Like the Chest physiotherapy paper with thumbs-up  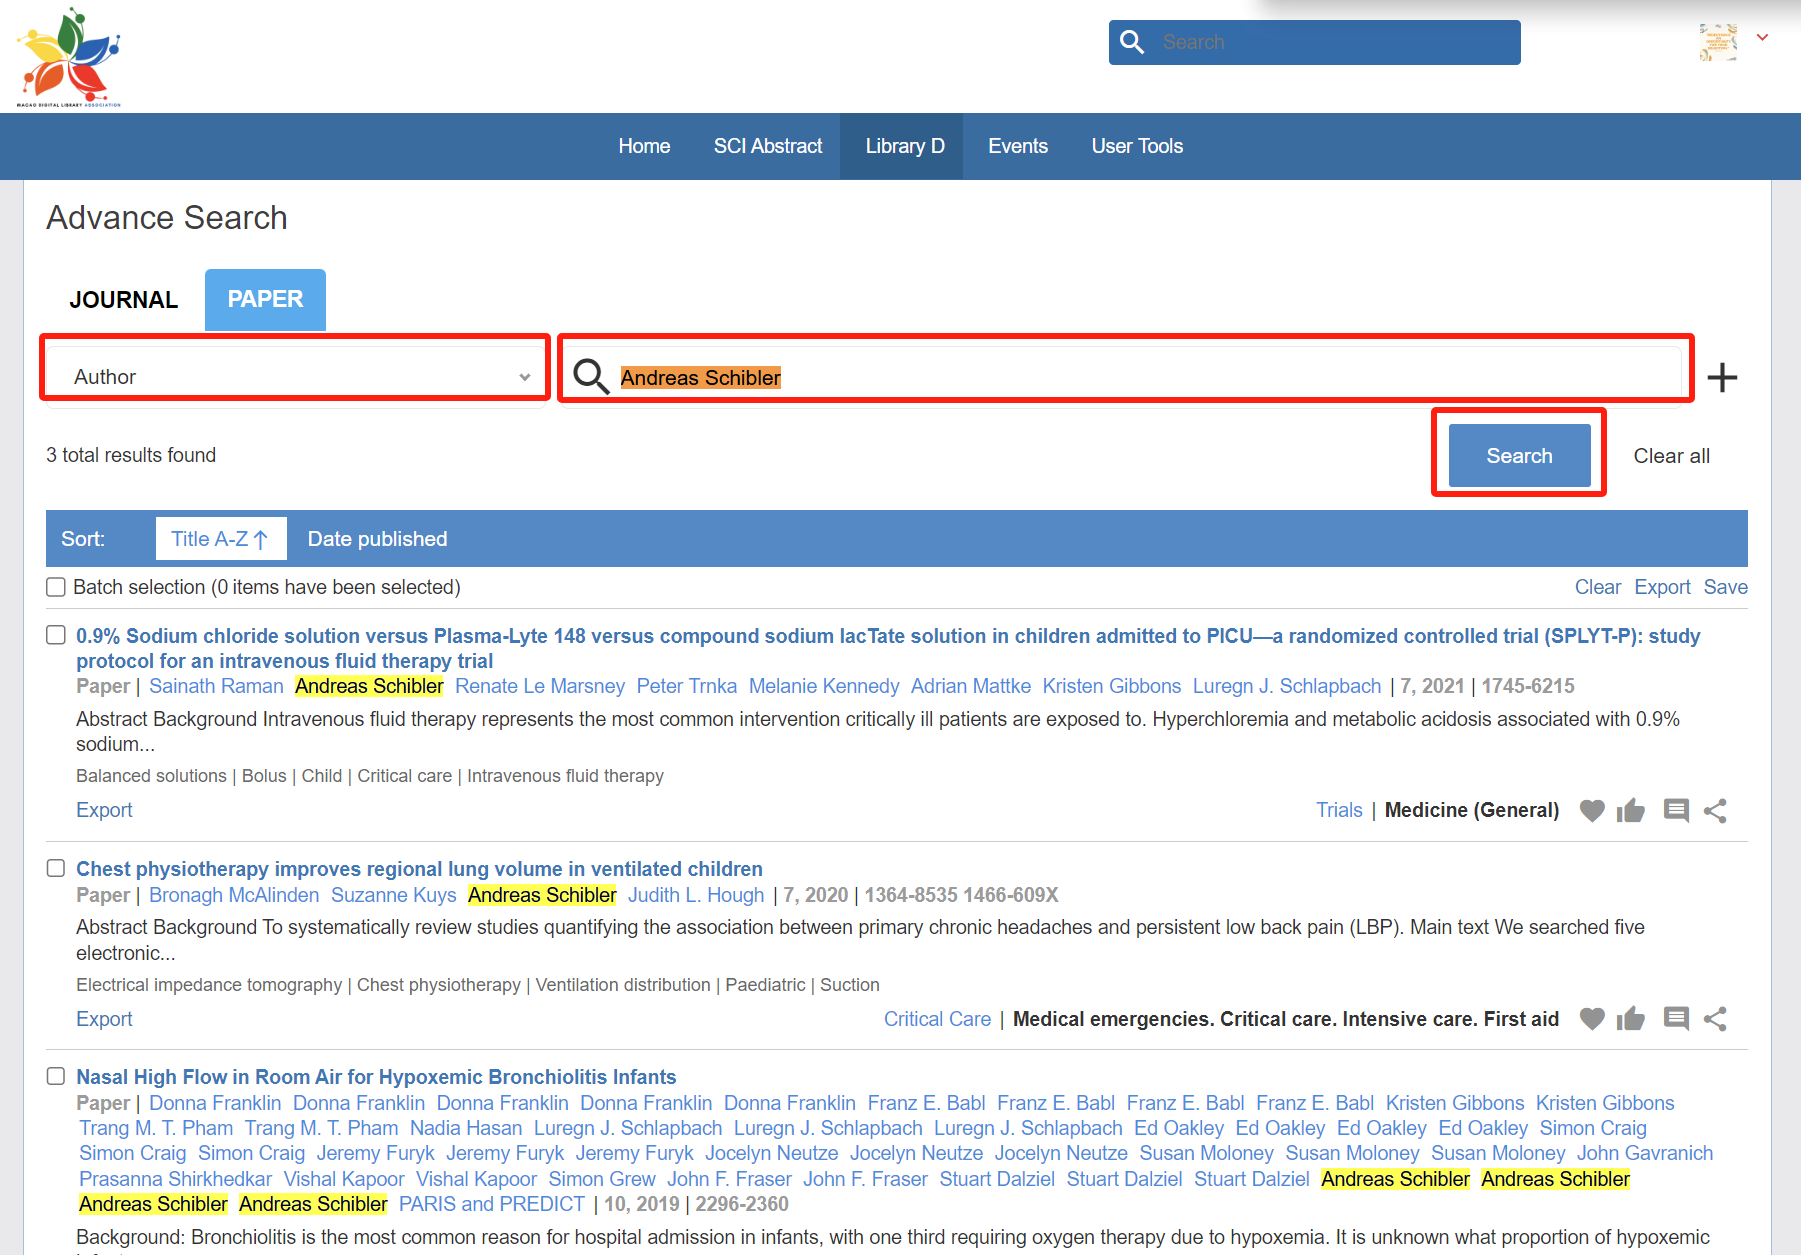tap(1630, 1019)
